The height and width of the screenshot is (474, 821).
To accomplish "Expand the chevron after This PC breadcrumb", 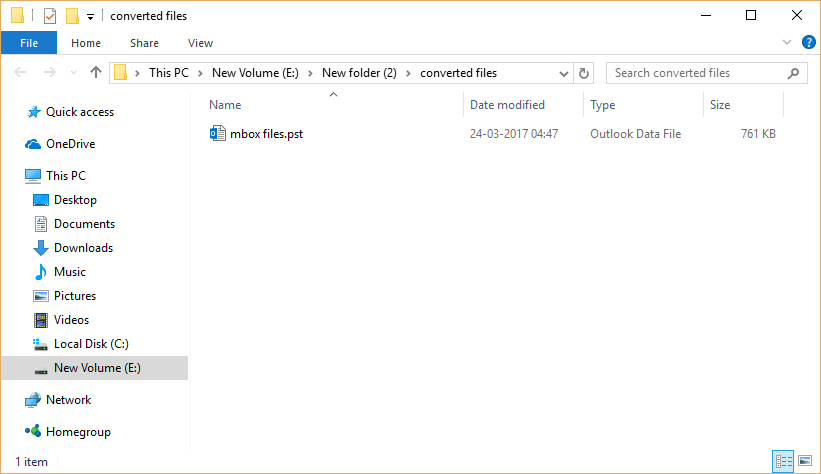I will (x=200, y=73).
